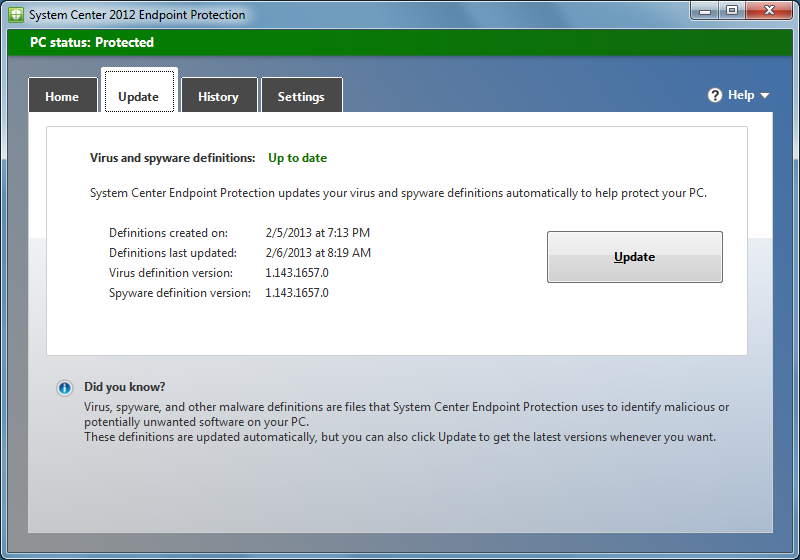Click 'Definitions created on:' label
This screenshot has height=560, width=800.
pos(168,233)
